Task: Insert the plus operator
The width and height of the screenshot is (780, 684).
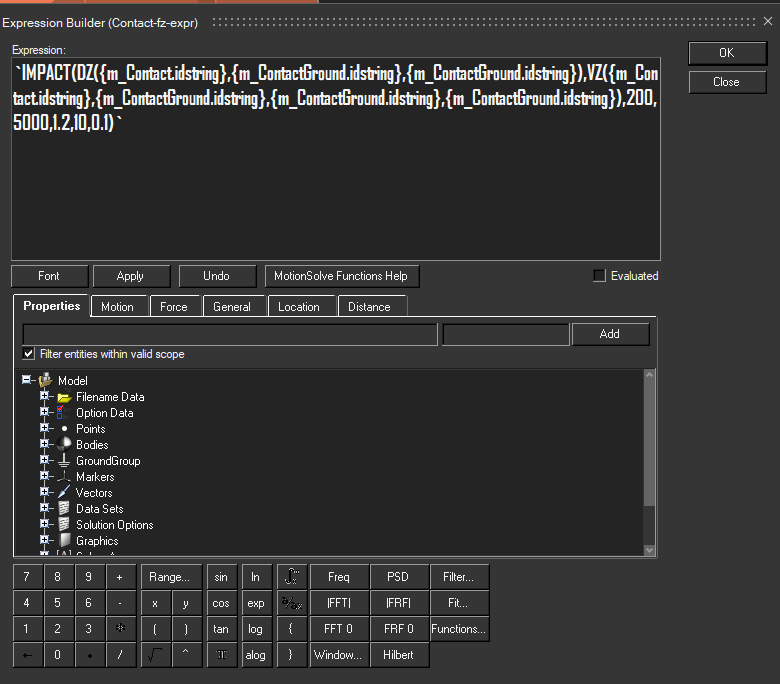Action: pyautogui.click(x=120, y=577)
